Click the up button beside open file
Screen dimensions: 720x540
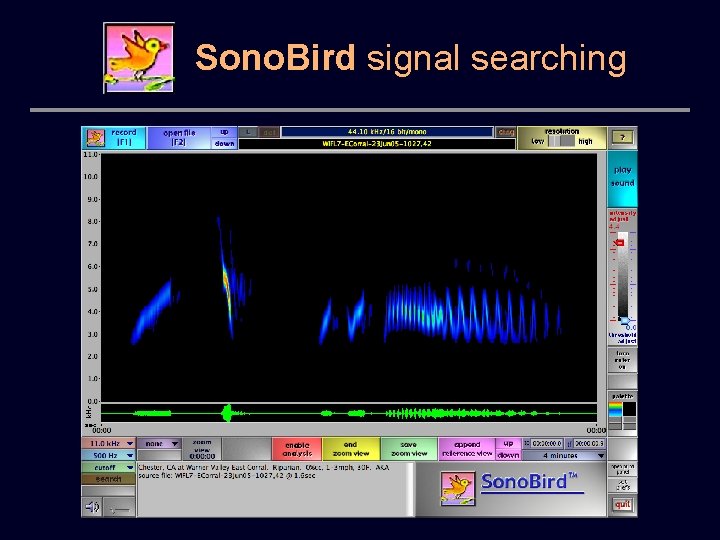click(225, 132)
